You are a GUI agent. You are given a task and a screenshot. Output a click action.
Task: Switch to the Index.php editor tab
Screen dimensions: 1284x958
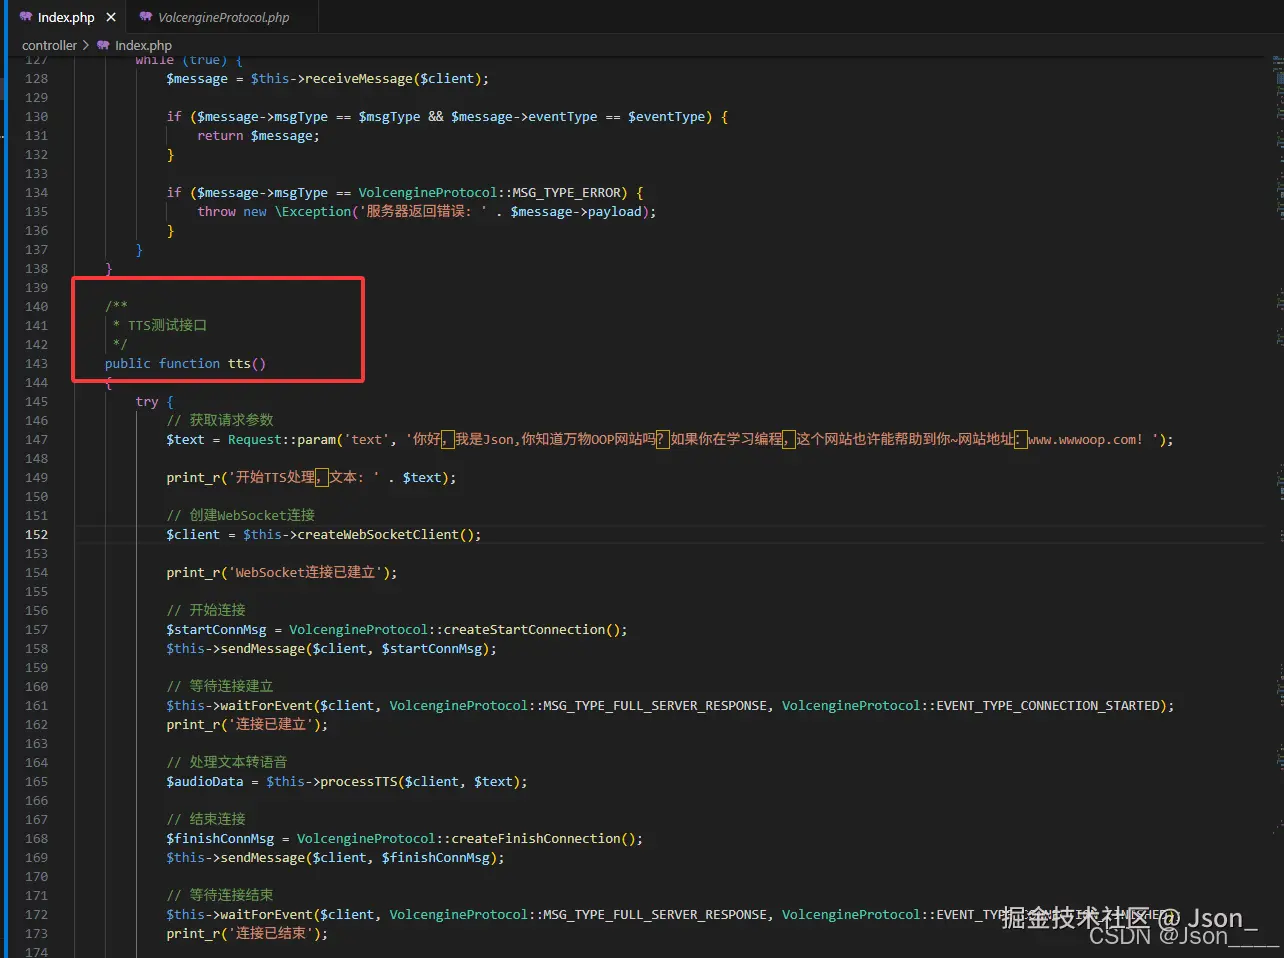point(66,17)
